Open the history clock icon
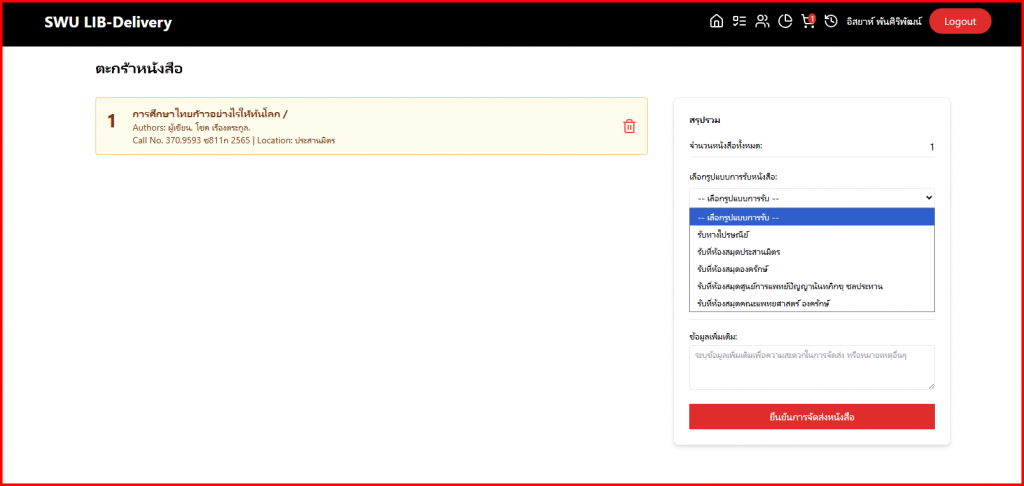 point(831,22)
